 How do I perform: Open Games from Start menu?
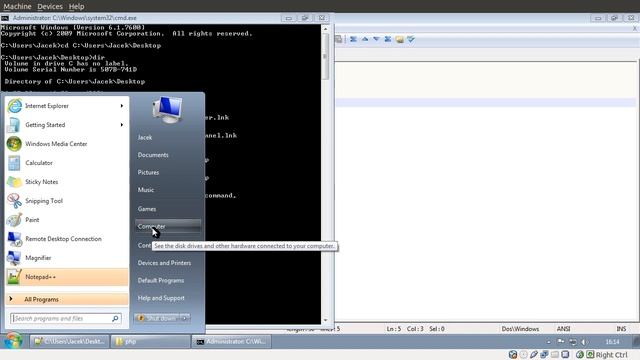147,209
